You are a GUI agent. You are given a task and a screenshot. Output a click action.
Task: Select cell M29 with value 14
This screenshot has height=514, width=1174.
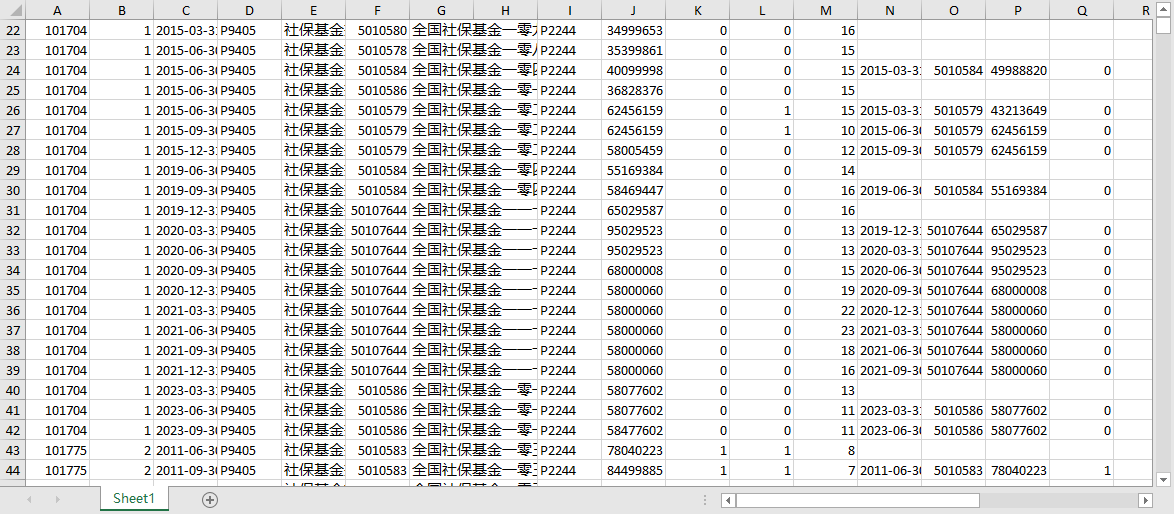tap(825, 171)
